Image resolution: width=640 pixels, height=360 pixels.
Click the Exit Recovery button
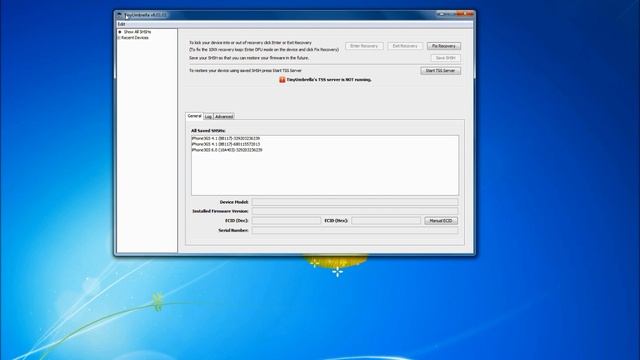405,46
